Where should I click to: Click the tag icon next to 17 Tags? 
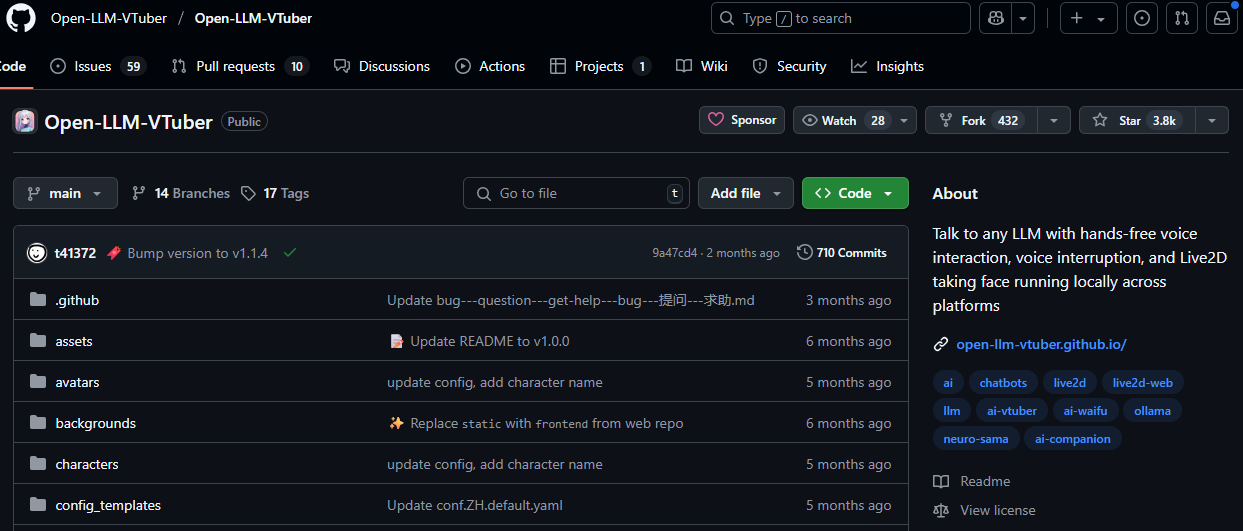[249, 193]
